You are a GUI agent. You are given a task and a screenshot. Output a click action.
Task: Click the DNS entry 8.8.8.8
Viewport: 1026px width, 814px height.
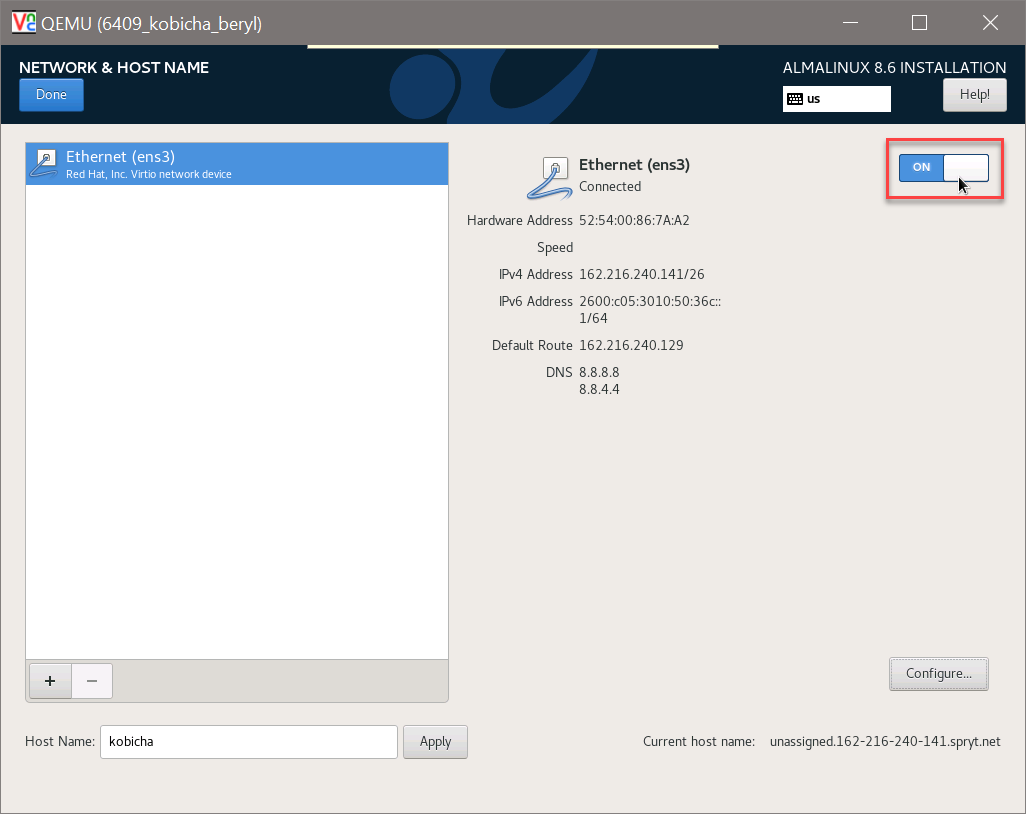click(599, 372)
